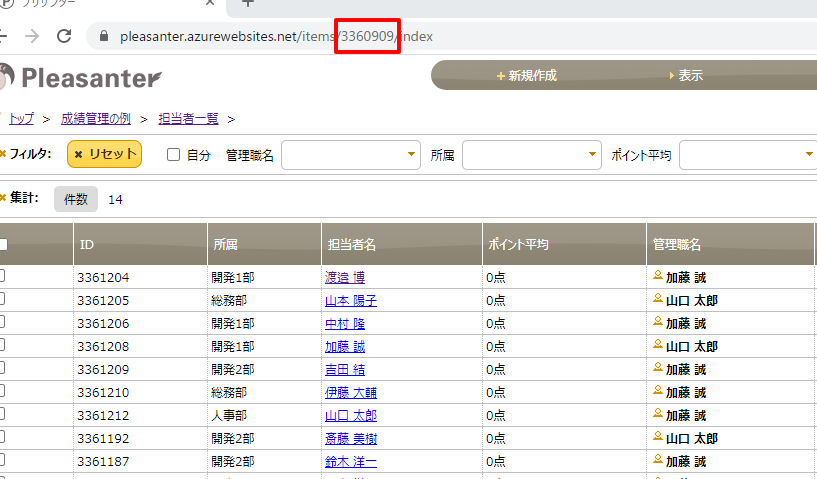Toggle the select-all header checkbox
This screenshot has width=817, height=479.
pyautogui.click(x=3, y=244)
